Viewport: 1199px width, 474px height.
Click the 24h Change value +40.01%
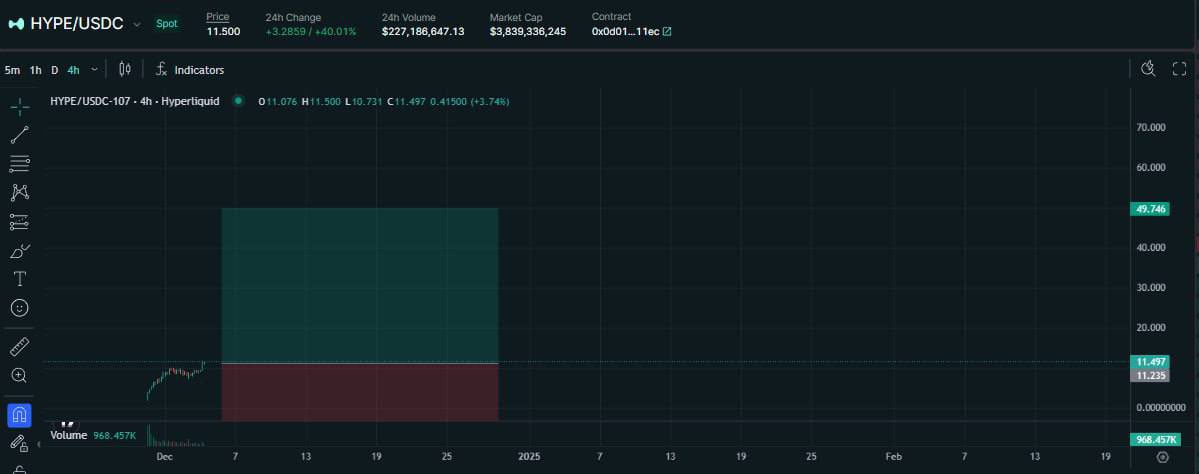(336, 31)
